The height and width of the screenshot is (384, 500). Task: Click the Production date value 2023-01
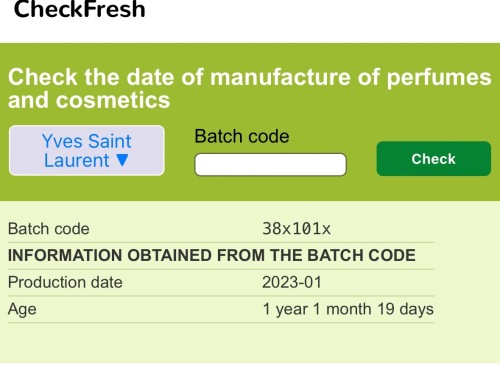[292, 282]
